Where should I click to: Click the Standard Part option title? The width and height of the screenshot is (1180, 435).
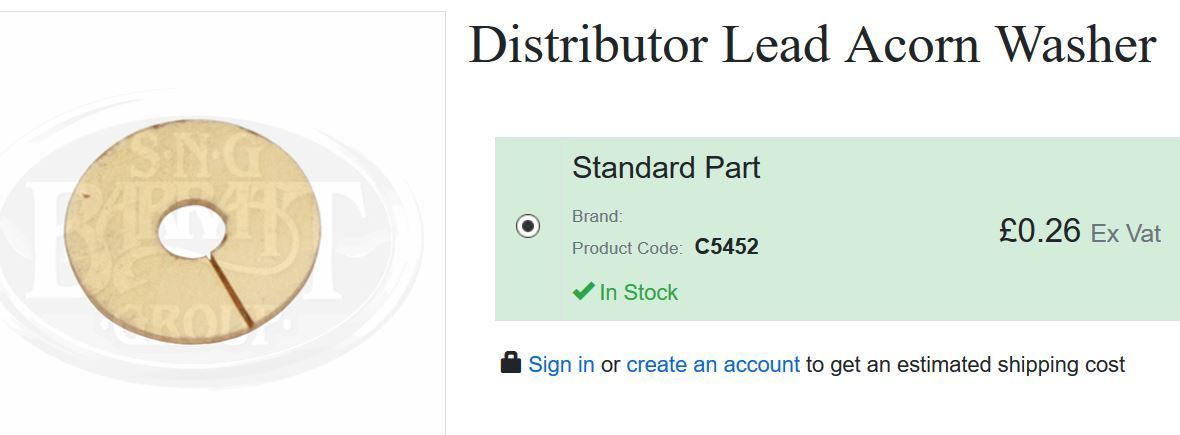(x=666, y=168)
